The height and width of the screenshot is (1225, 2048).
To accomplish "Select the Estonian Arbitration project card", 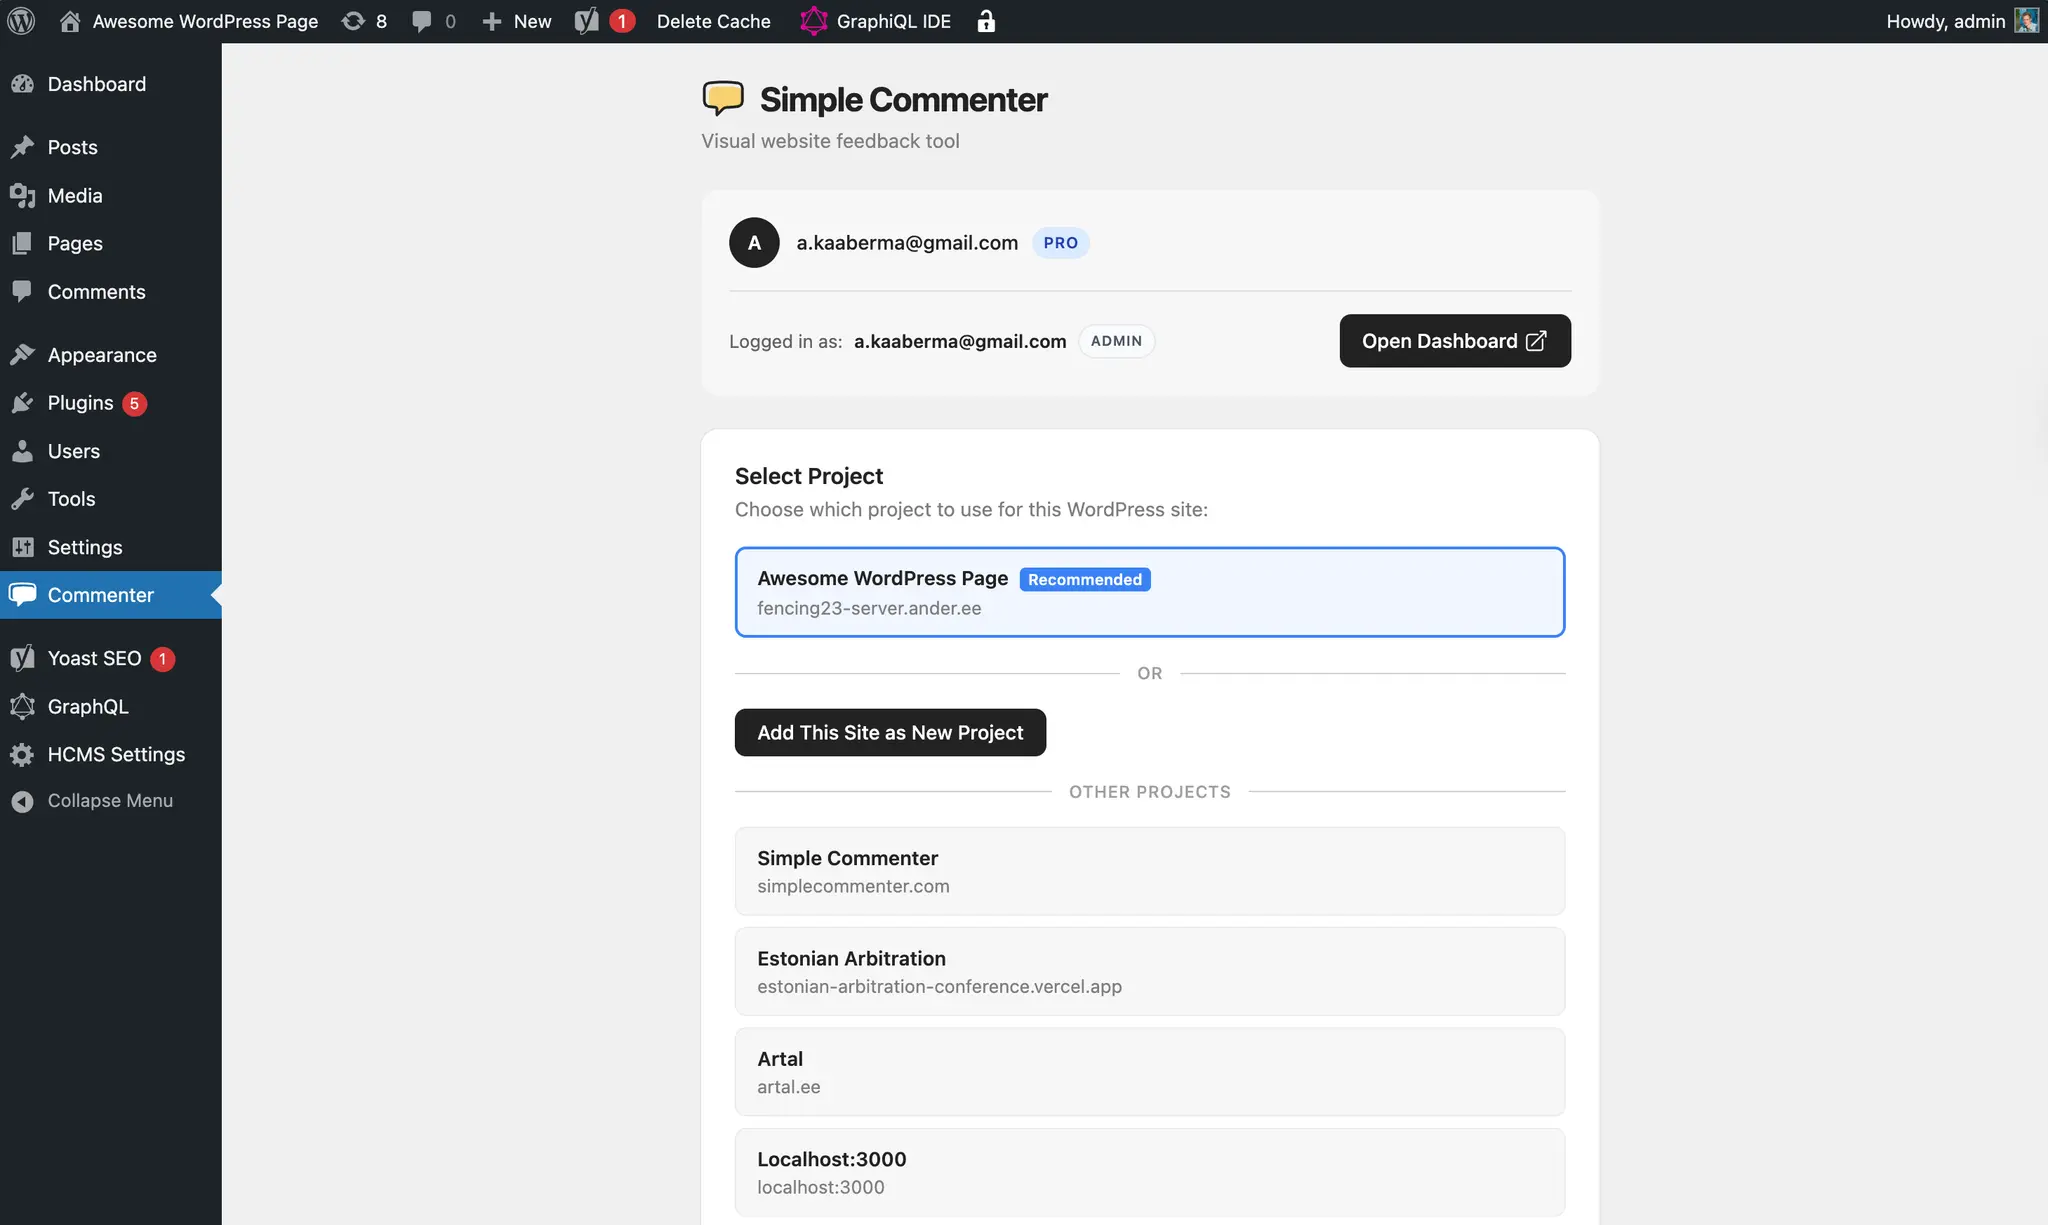I will point(1149,970).
